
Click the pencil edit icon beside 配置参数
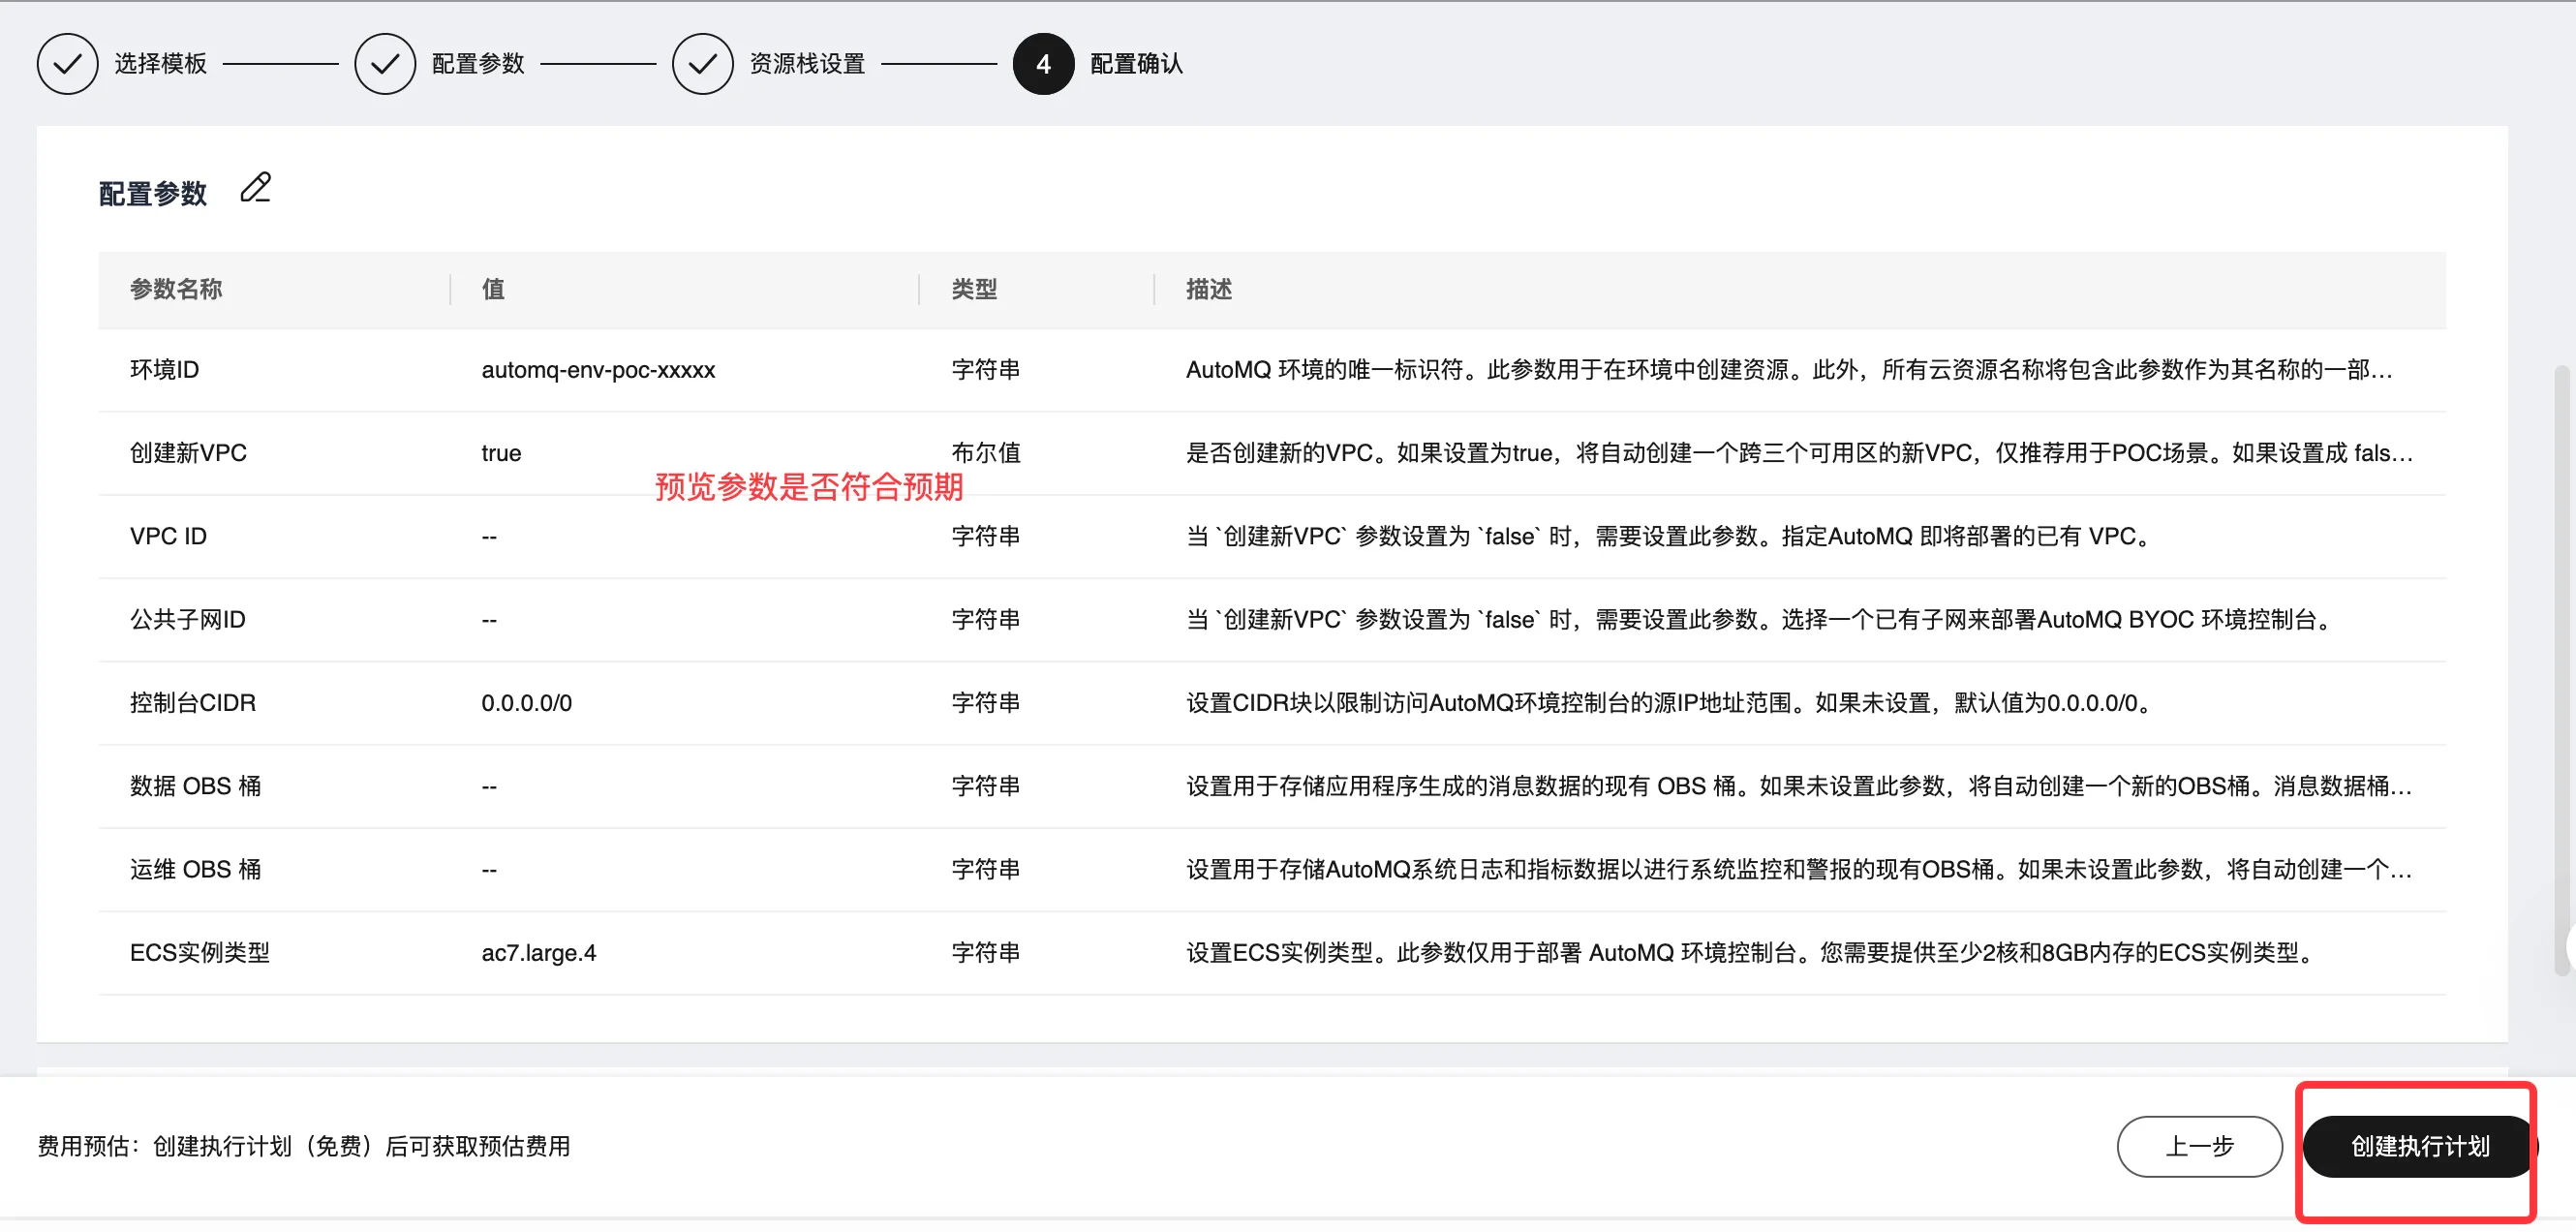256,188
